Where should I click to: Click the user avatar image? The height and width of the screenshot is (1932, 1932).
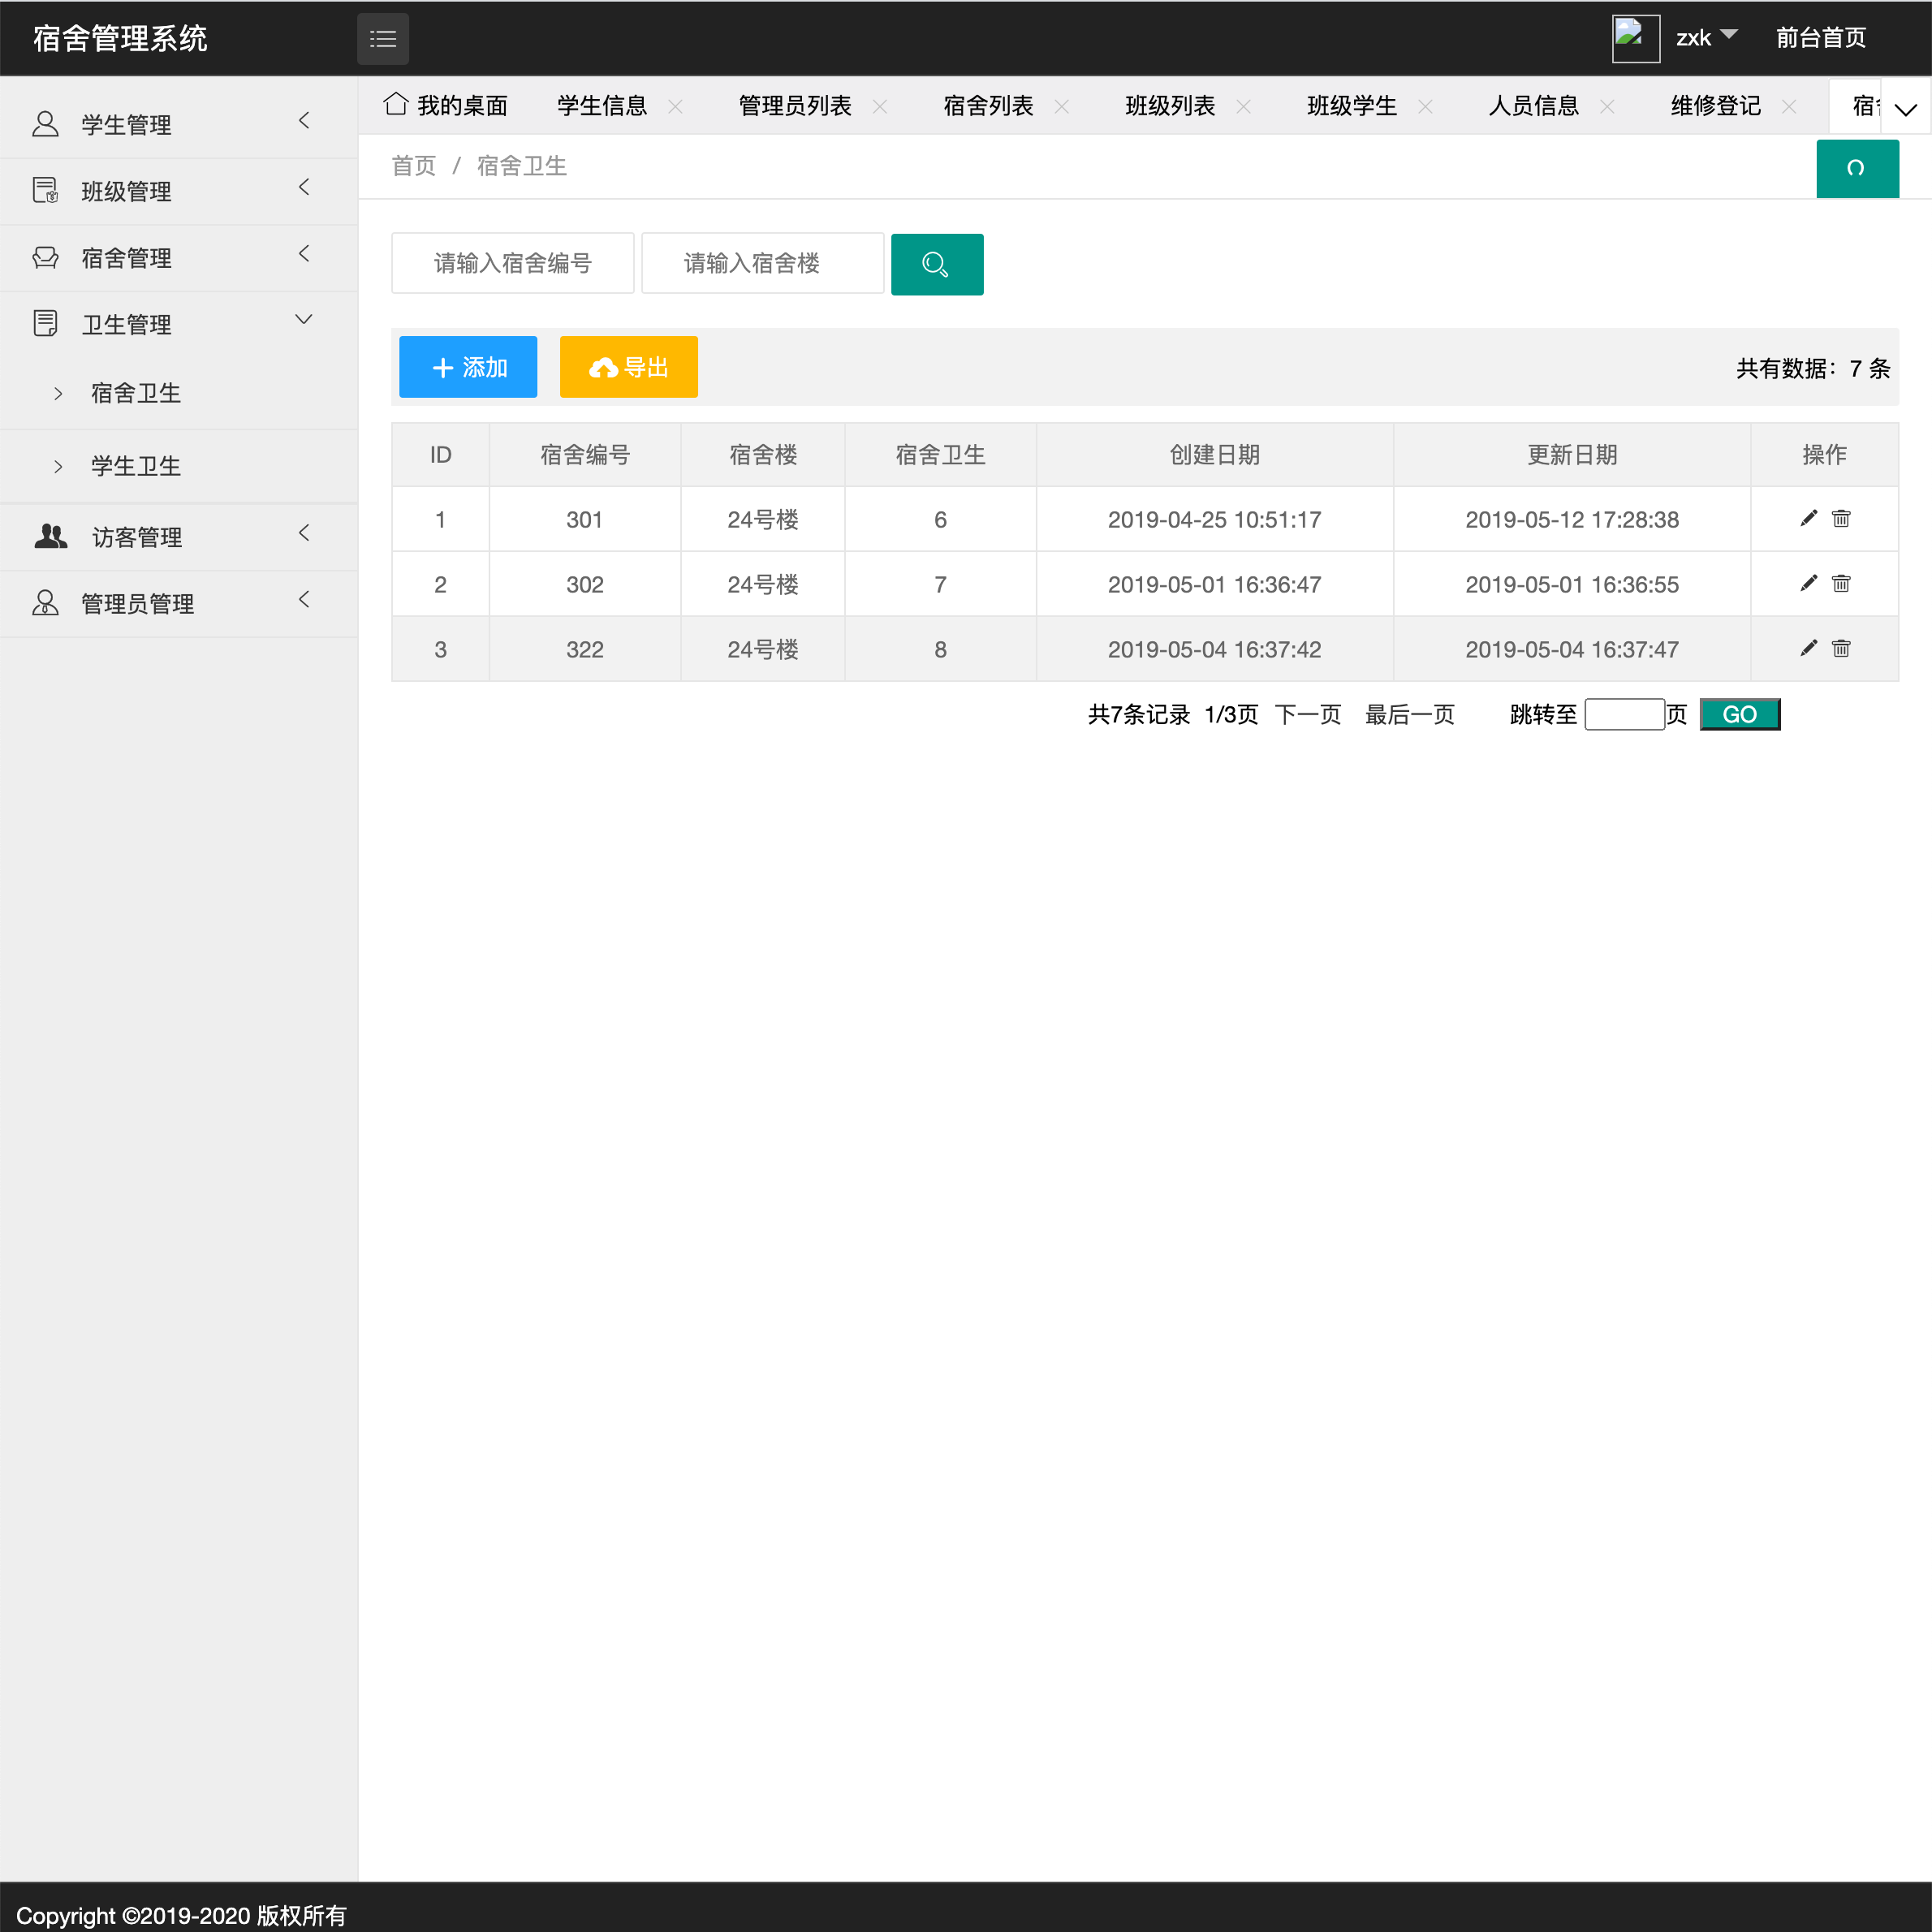click(1635, 38)
